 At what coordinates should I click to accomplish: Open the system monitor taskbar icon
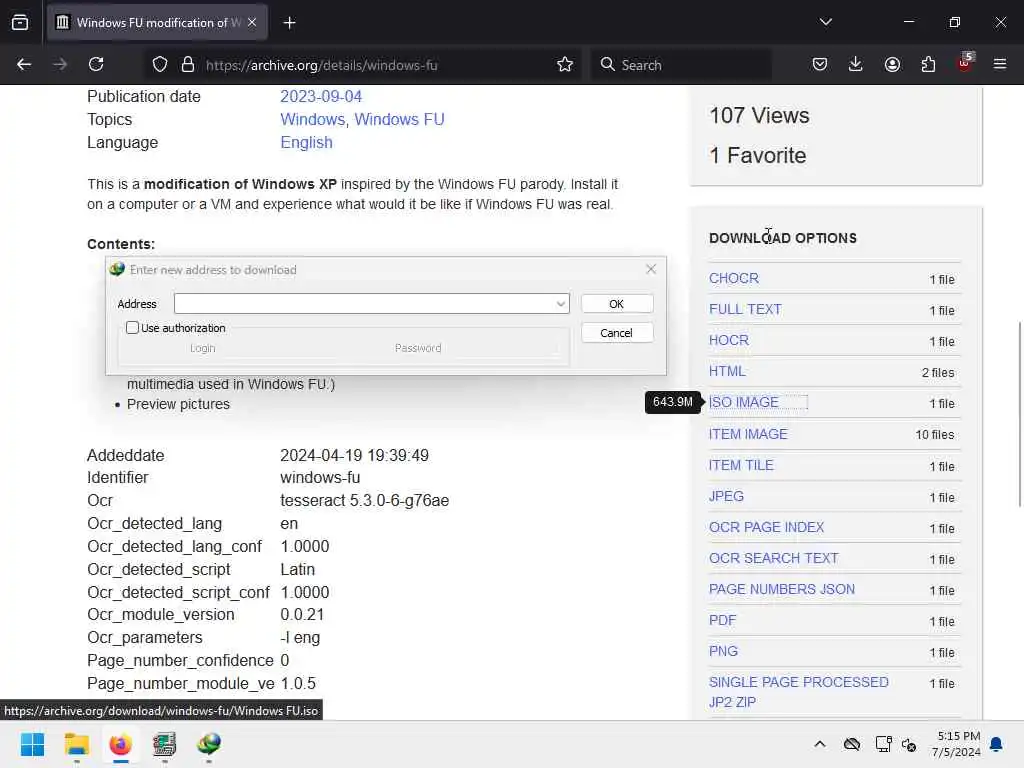(x=165, y=744)
